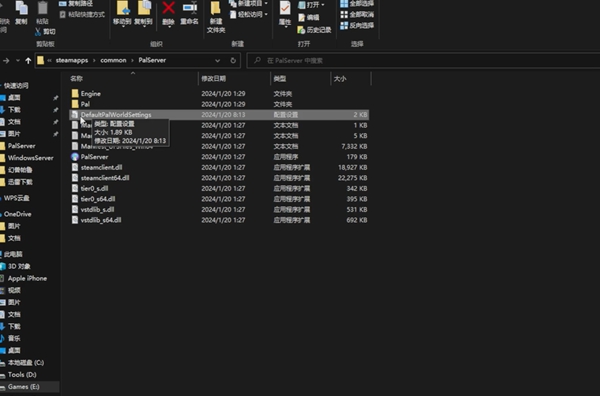Open Apple iPhone device in sidebar
This screenshot has width=600, height=396.
[27, 278]
